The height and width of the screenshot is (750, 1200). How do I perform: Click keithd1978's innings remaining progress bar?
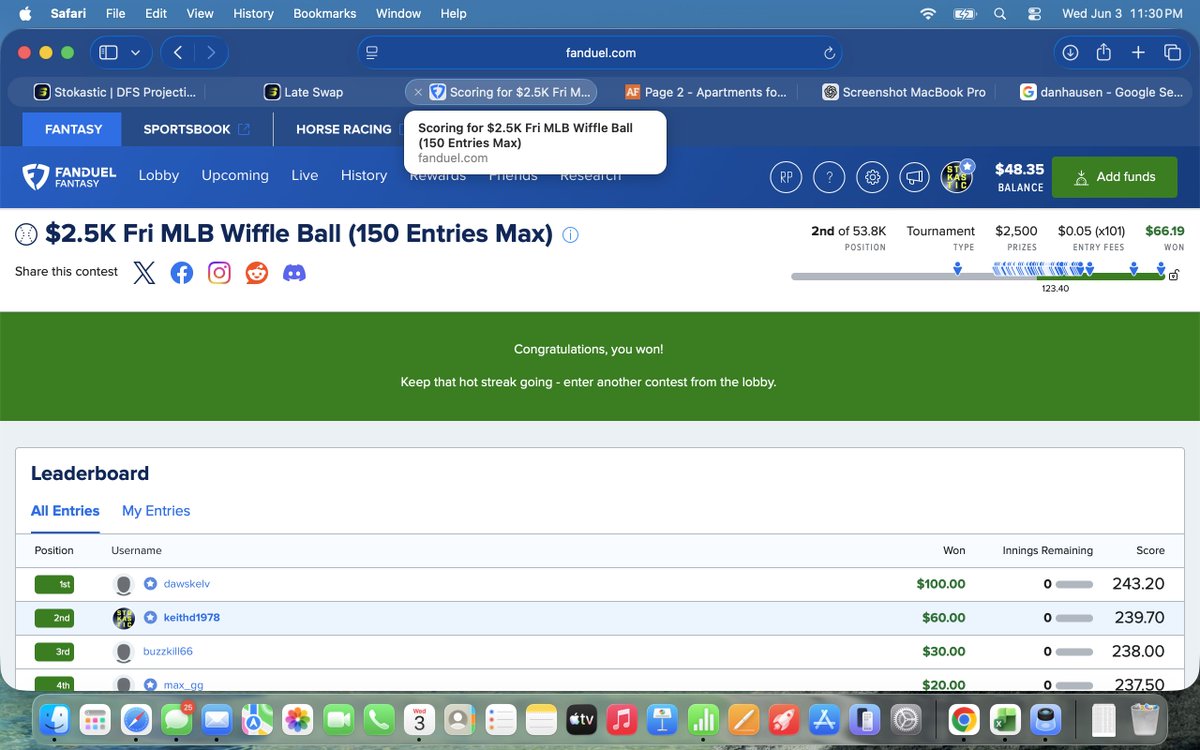1074,618
